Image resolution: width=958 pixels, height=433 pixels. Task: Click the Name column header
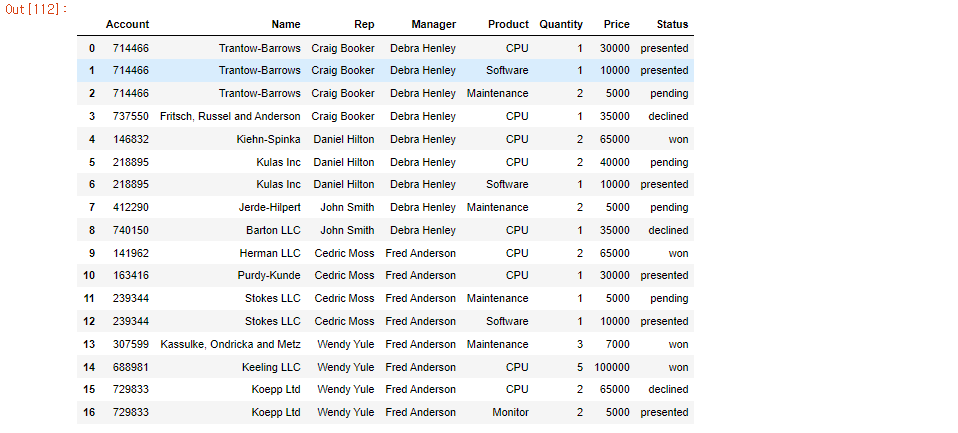point(286,24)
